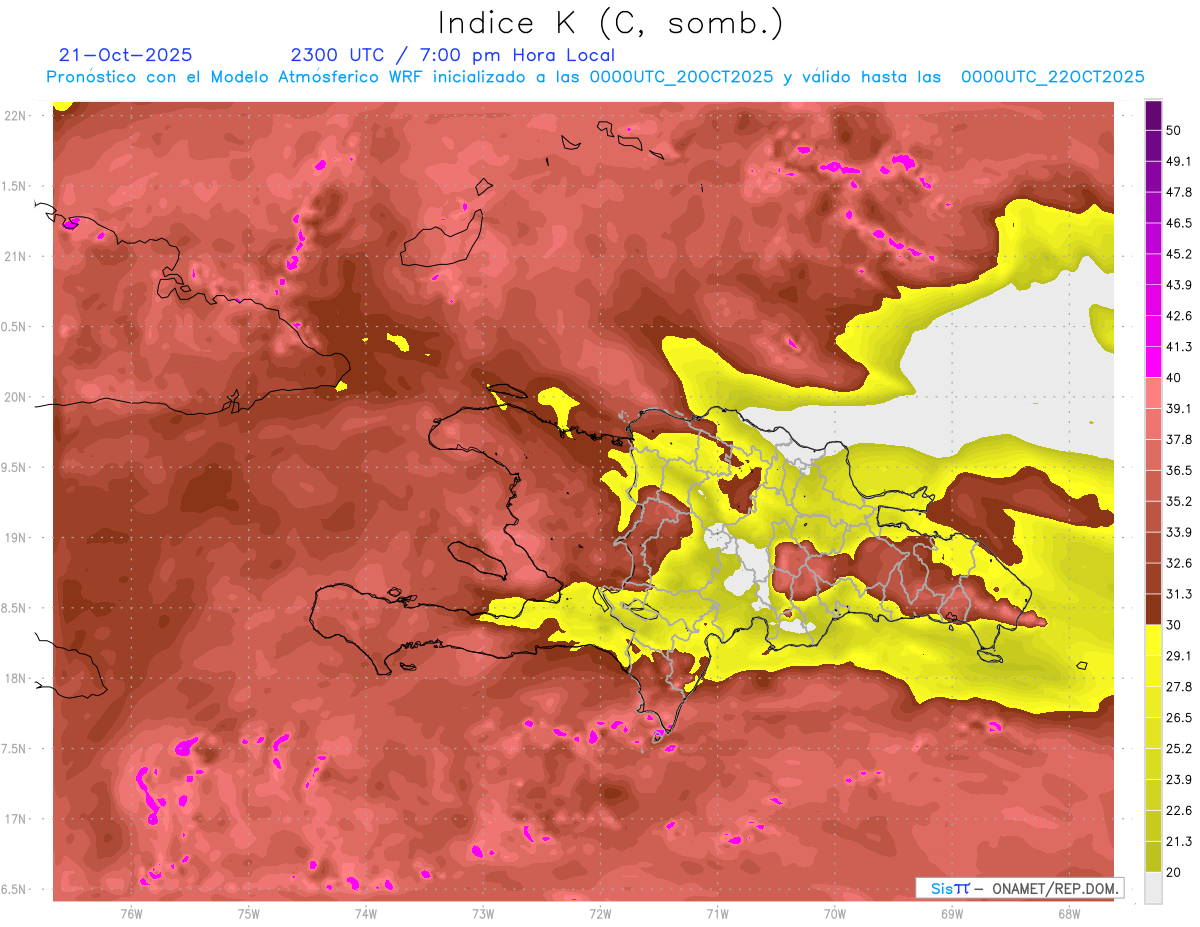This screenshot has height=927, width=1200.
Task: Click the 72W longitude axis label
Action: coord(600,913)
